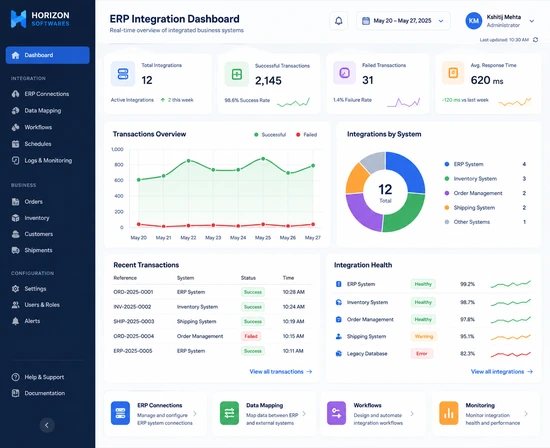Open Customers in the sidebar
This screenshot has height=448, width=550.
click(x=48, y=234)
